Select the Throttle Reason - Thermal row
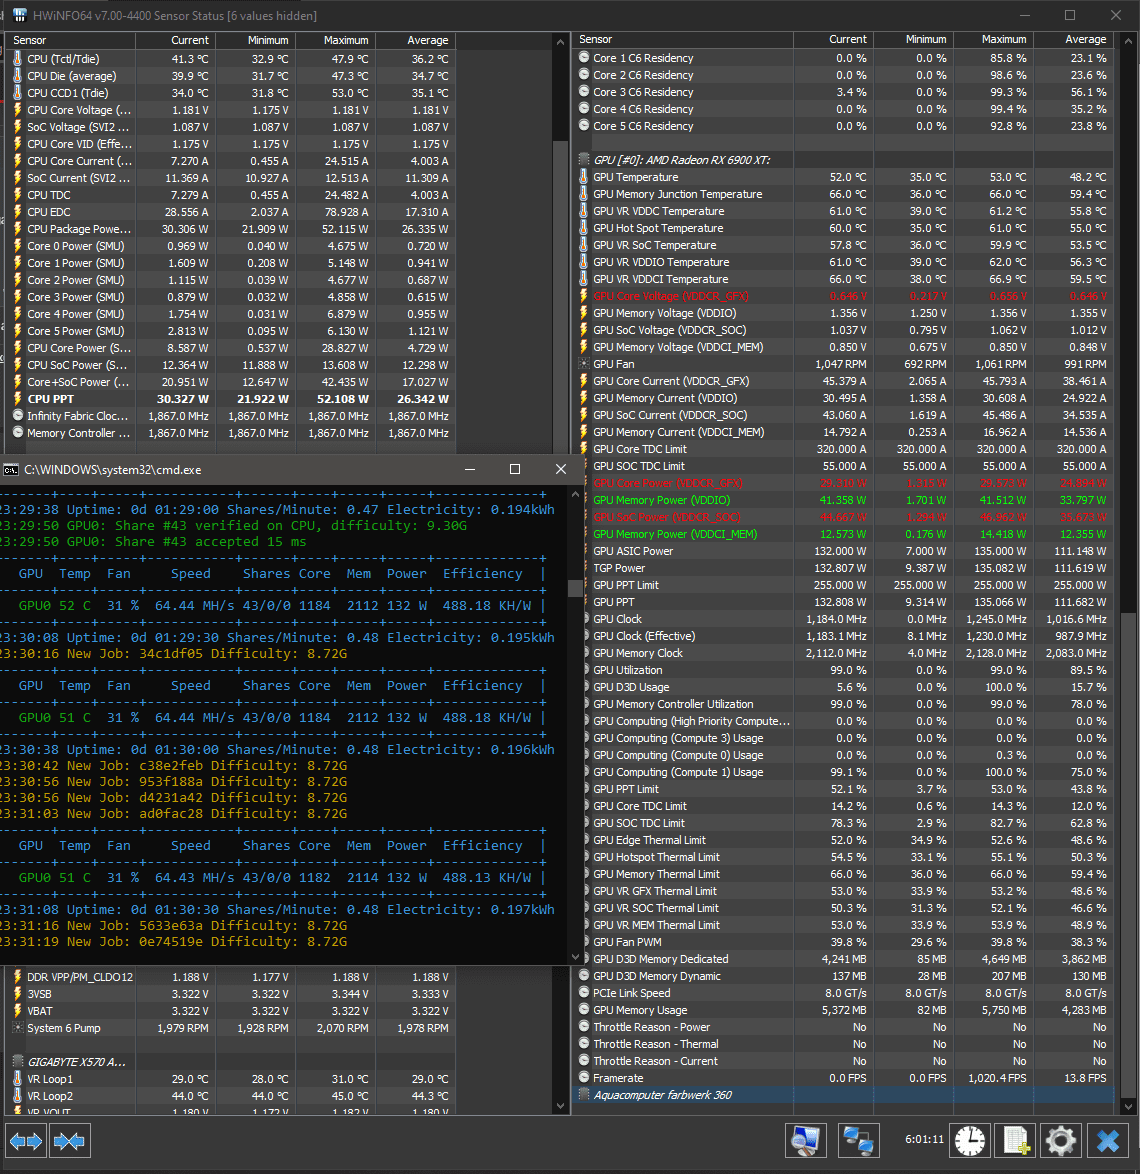Viewport: 1140px width, 1174px height. click(x=845, y=1044)
